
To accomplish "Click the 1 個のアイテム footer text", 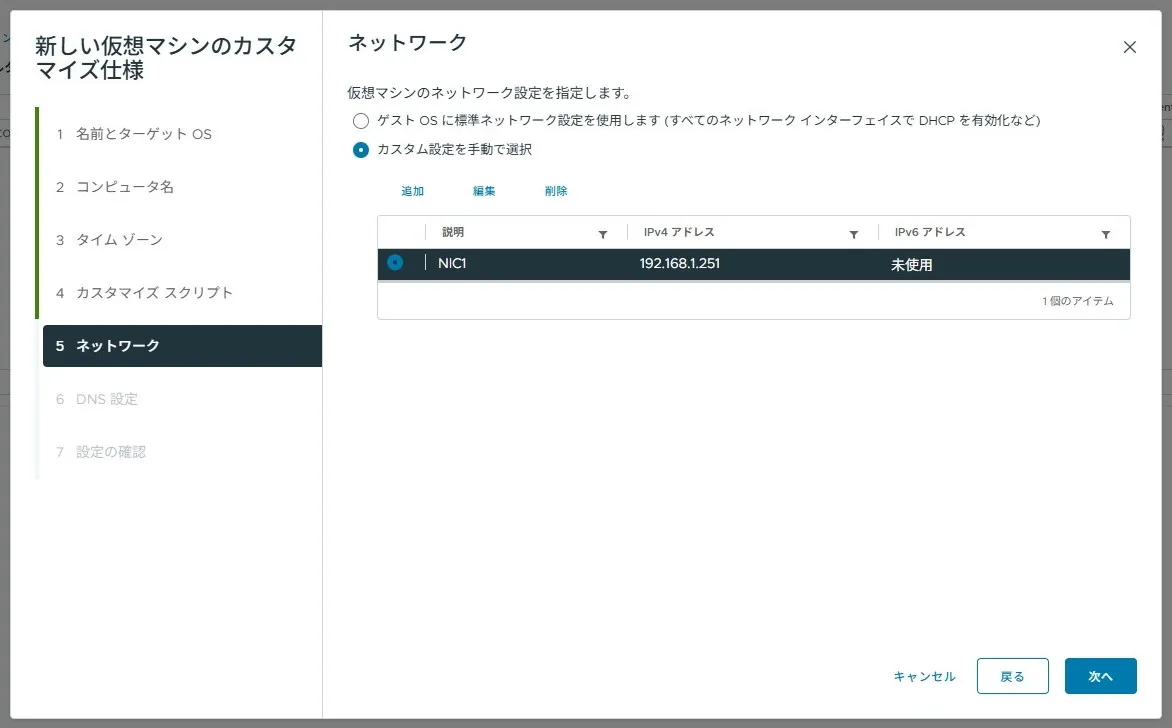I will 1078,301.
